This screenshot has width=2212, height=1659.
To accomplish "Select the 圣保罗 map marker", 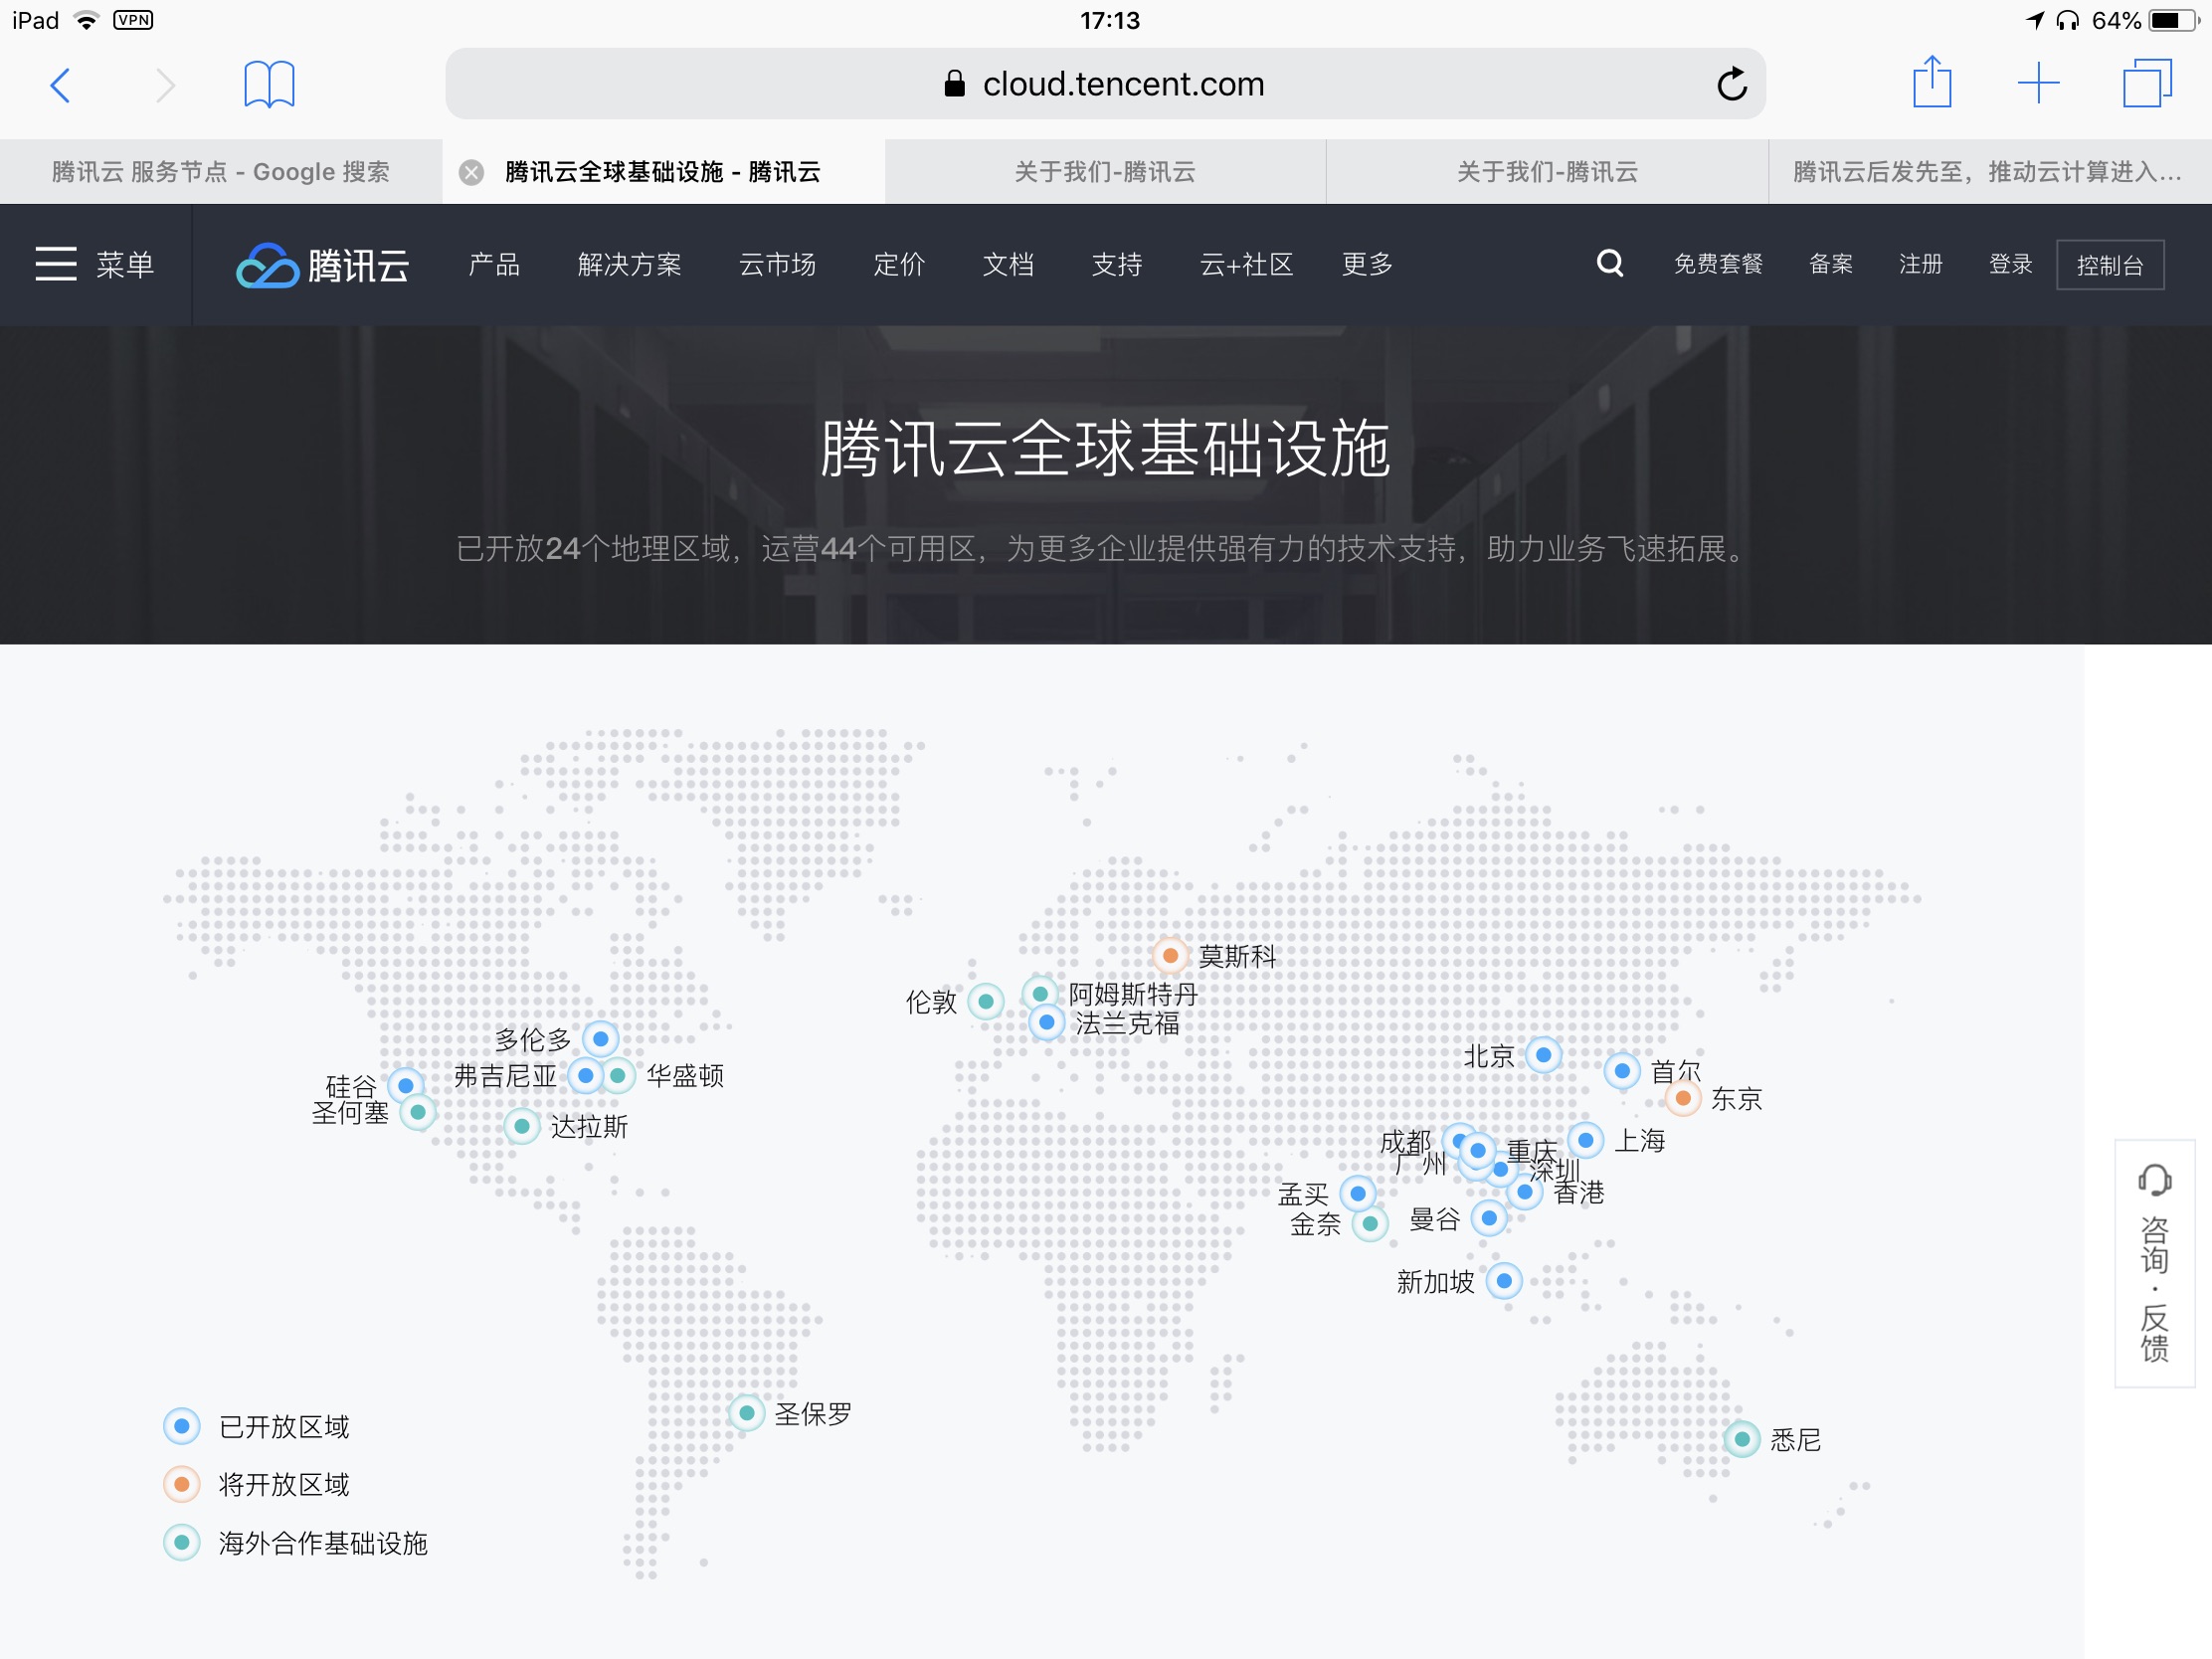I will (746, 1413).
